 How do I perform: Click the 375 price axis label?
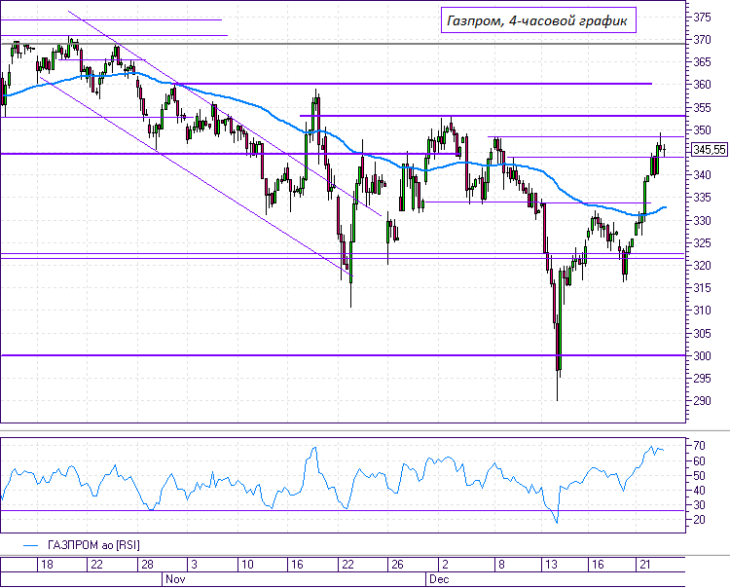pyautogui.click(x=702, y=18)
